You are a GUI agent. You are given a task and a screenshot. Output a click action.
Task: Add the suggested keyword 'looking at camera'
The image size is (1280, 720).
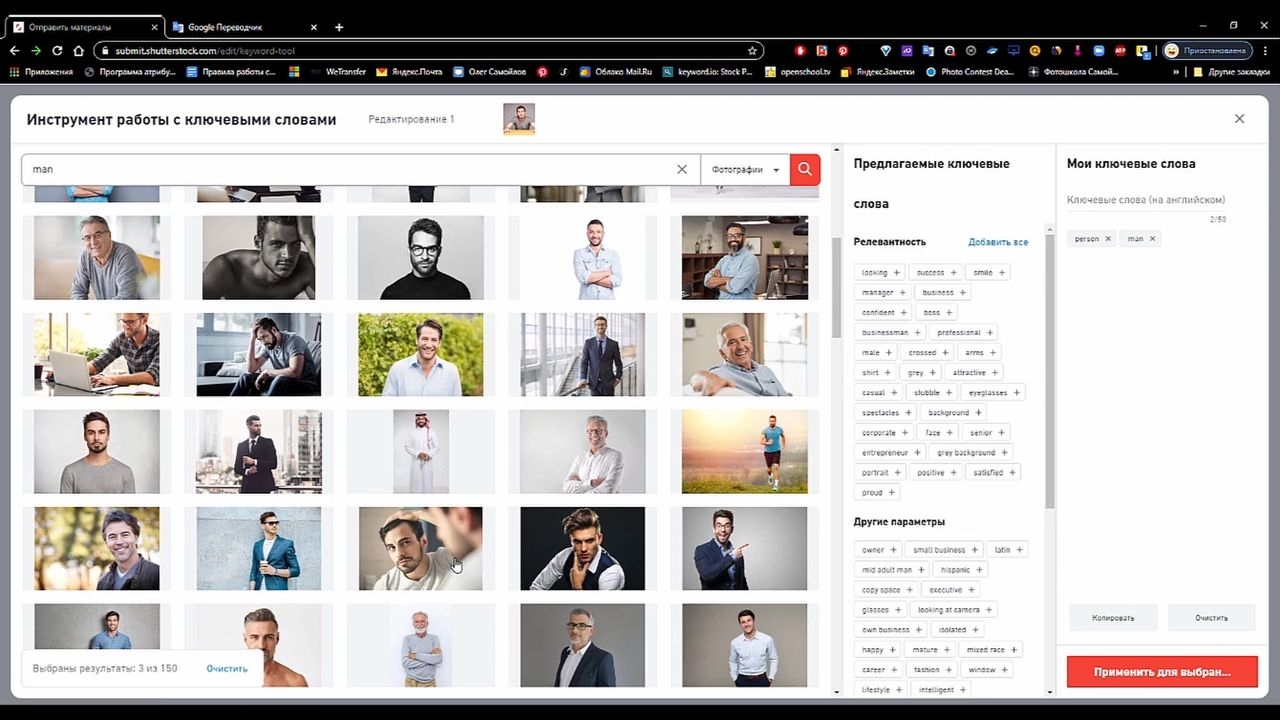coord(955,610)
